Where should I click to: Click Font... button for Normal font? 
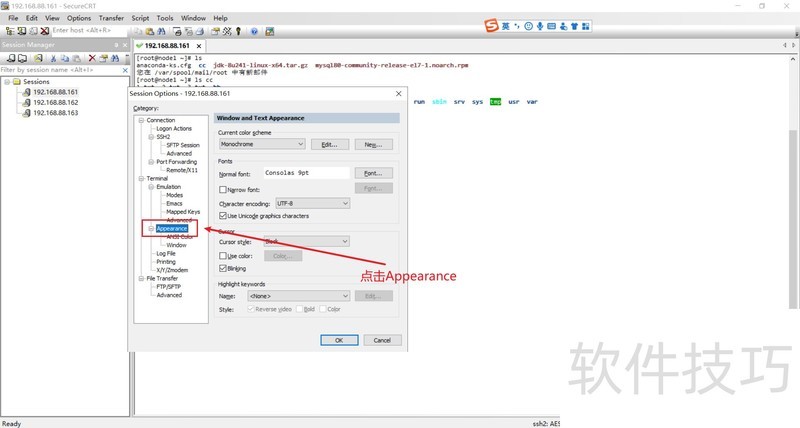(x=373, y=173)
